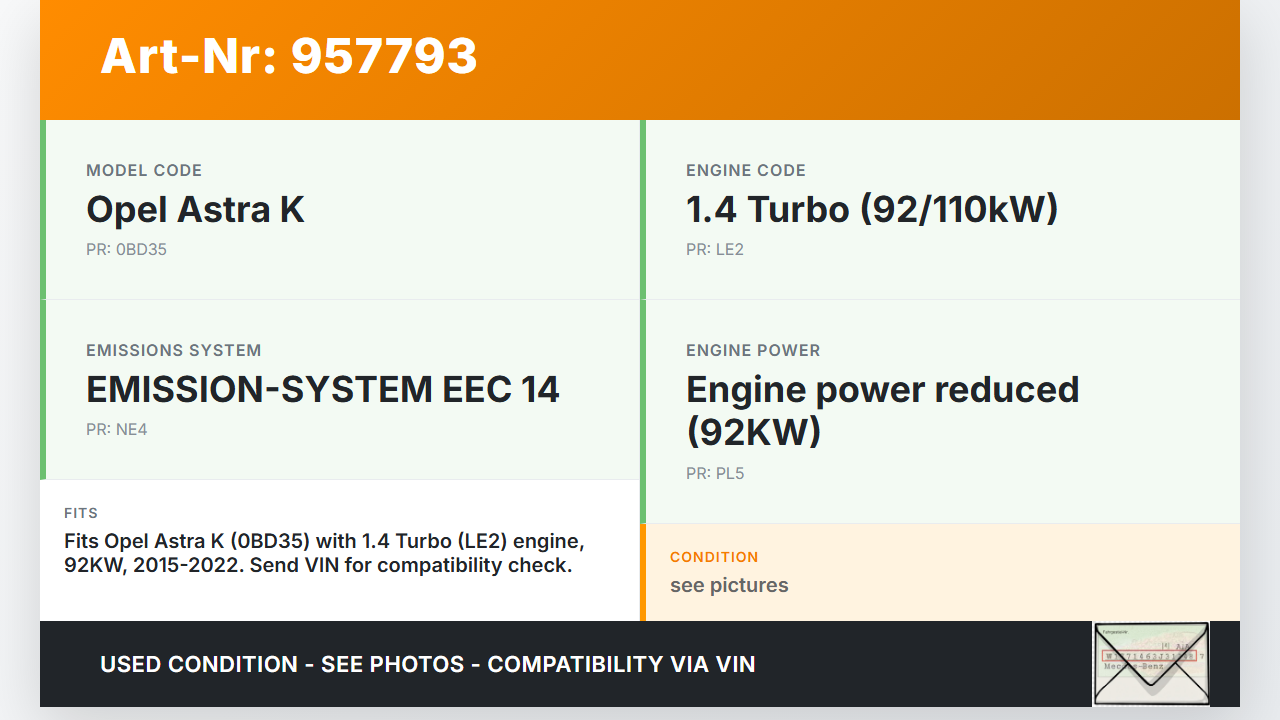The width and height of the screenshot is (1280, 720).
Task: Click the PR: PL5 code text
Action: pos(714,474)
